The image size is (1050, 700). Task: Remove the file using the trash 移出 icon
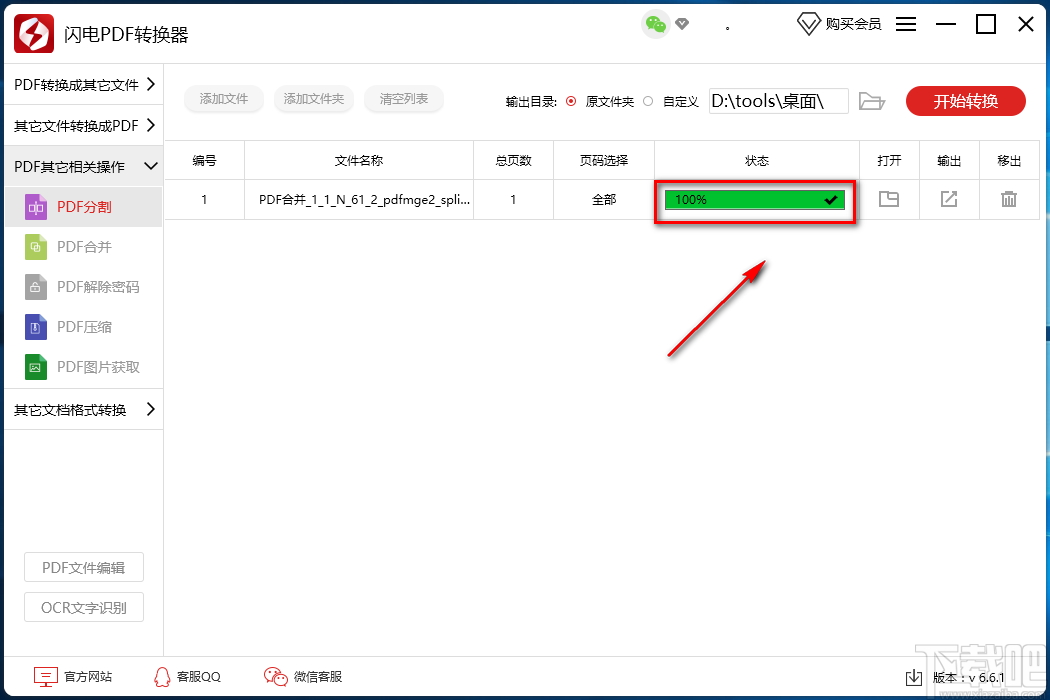tap(1009, 199)
